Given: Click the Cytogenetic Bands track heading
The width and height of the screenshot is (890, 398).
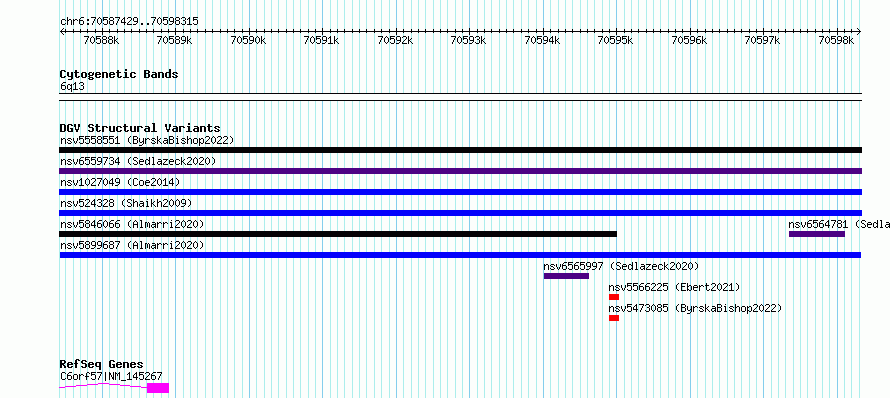Looking at the screenshot, I should pyautogui.click(x=119, y=74).
